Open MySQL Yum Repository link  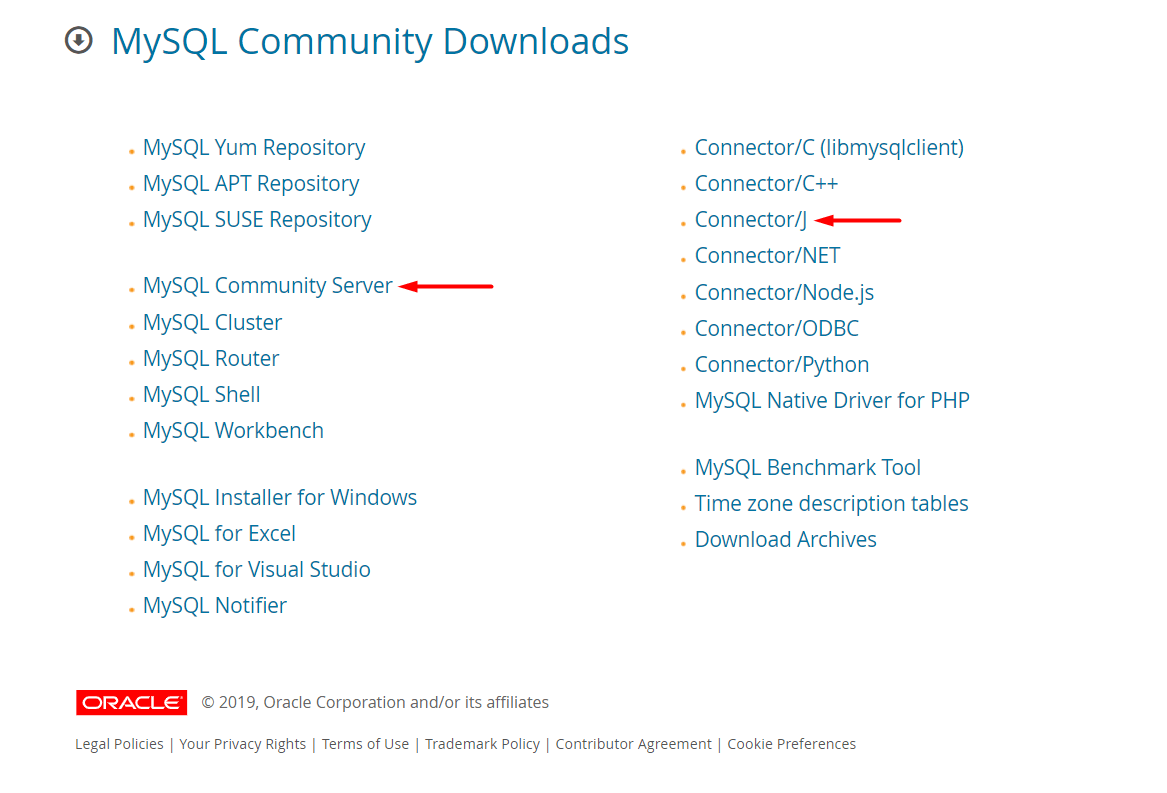click(254, 147)
